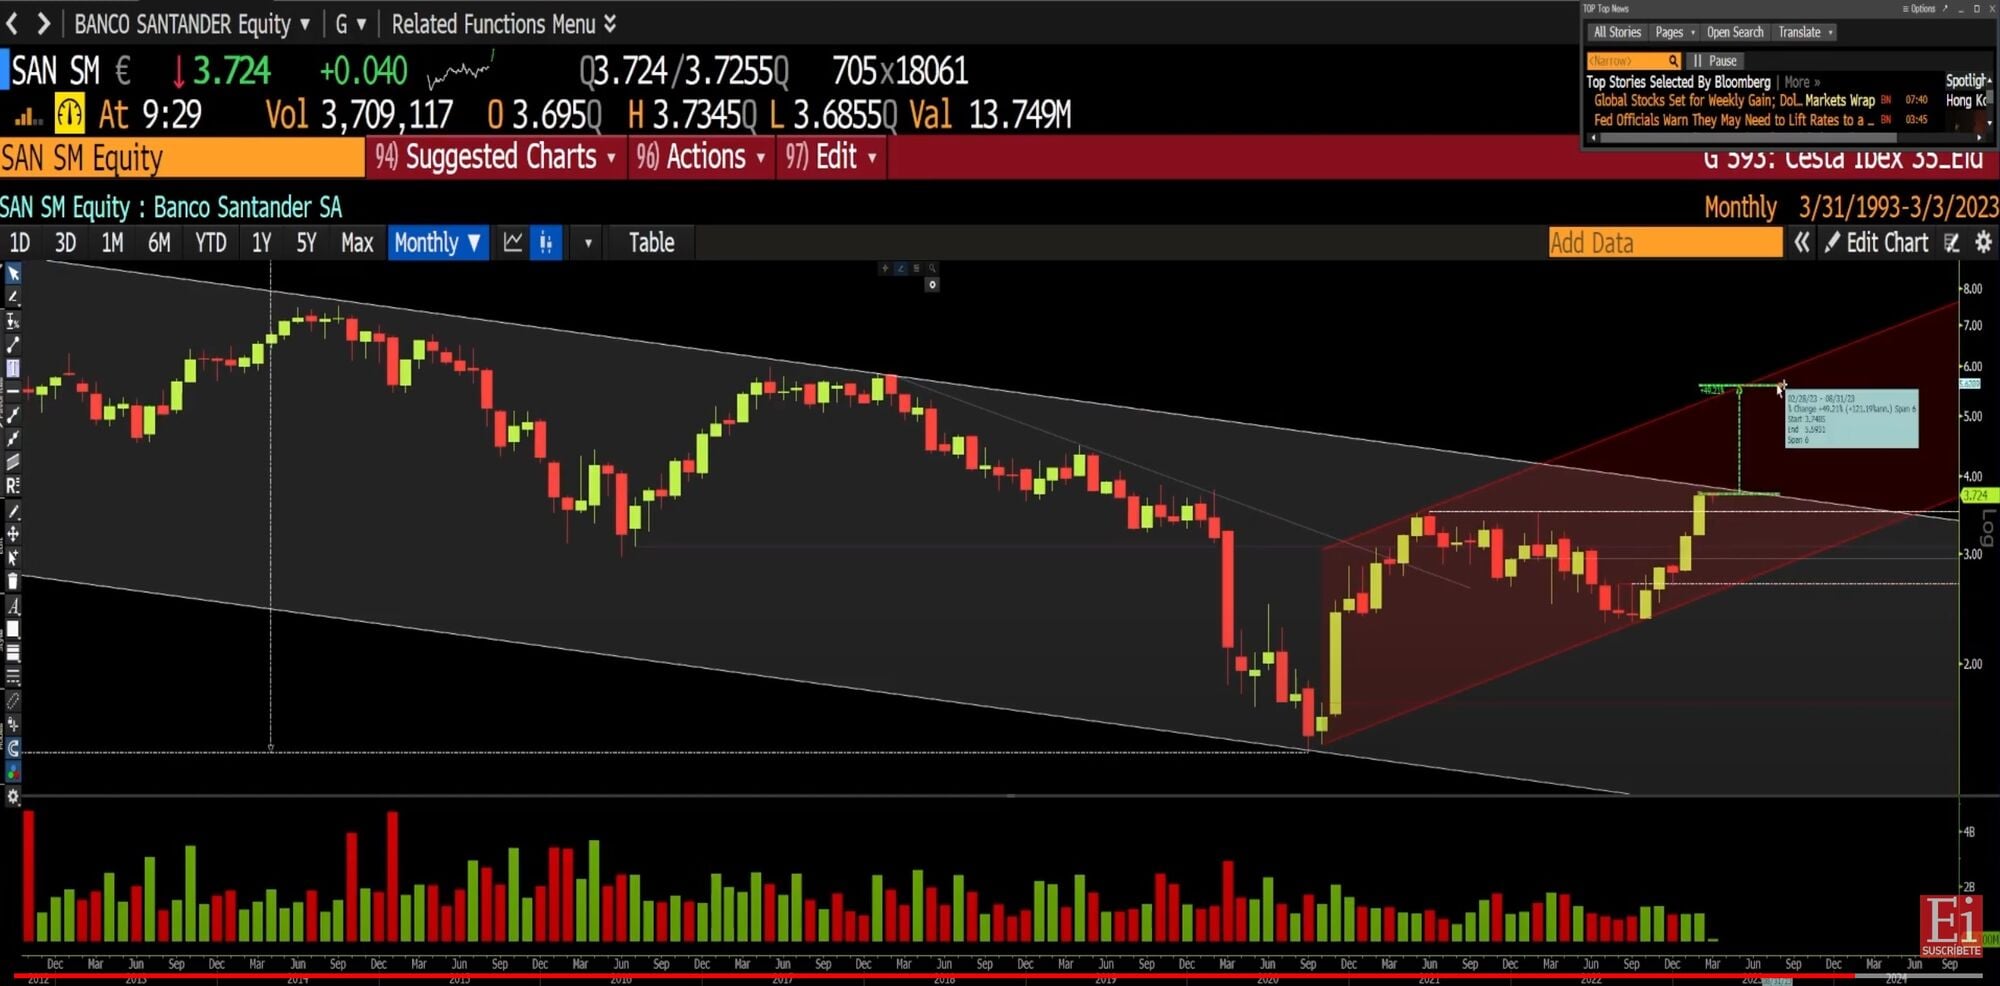
Task: Click Open Search in Top News window
Action: [1735, 32]
